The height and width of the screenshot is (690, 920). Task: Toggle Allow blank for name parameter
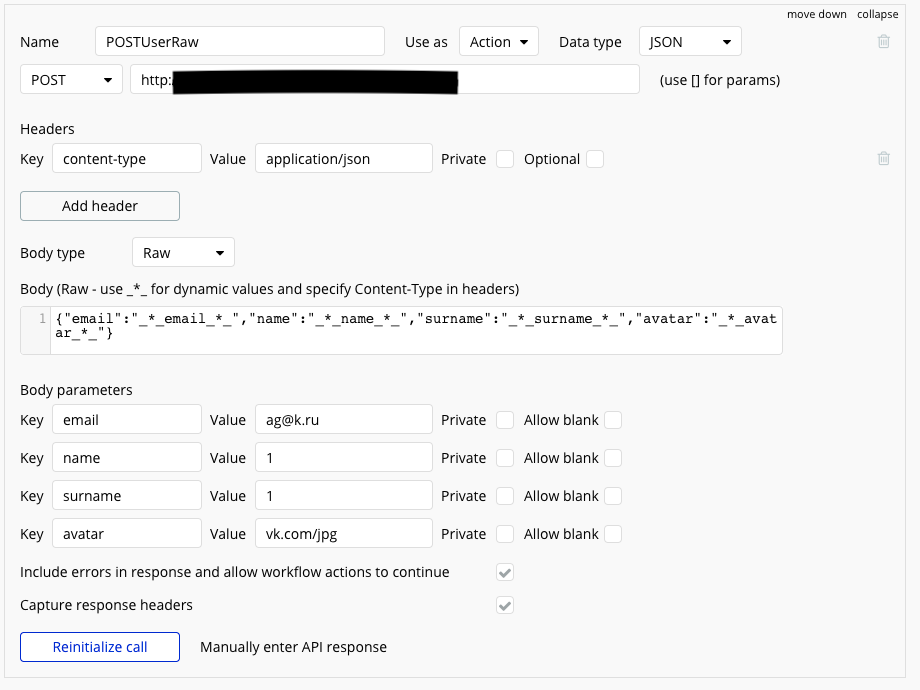pos(613,458)
